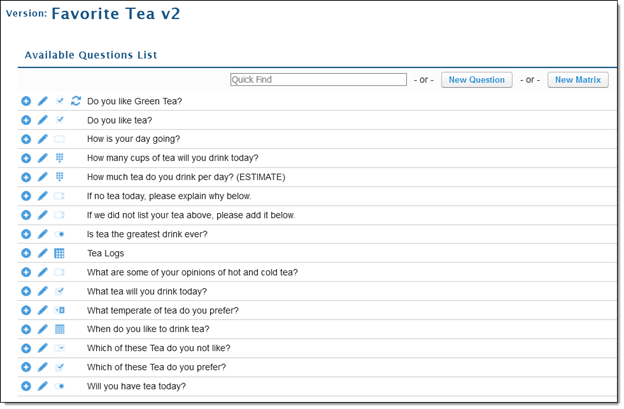The image size is (624, 409).
Task: Edit 'When do you like to drink tea?' pencil
Action: coord(43,329)
